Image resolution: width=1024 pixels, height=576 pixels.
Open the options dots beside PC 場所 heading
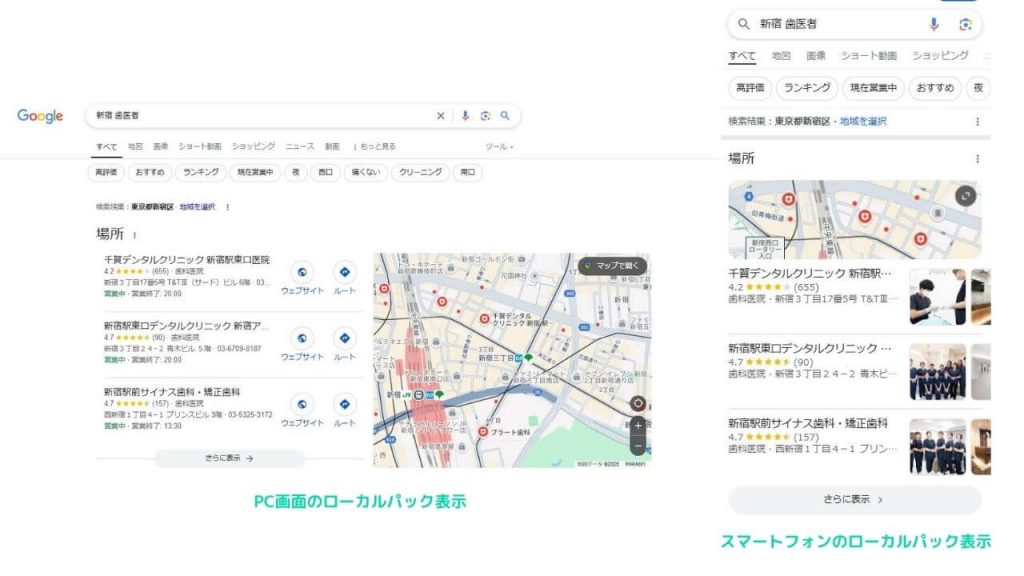point(135,235)
